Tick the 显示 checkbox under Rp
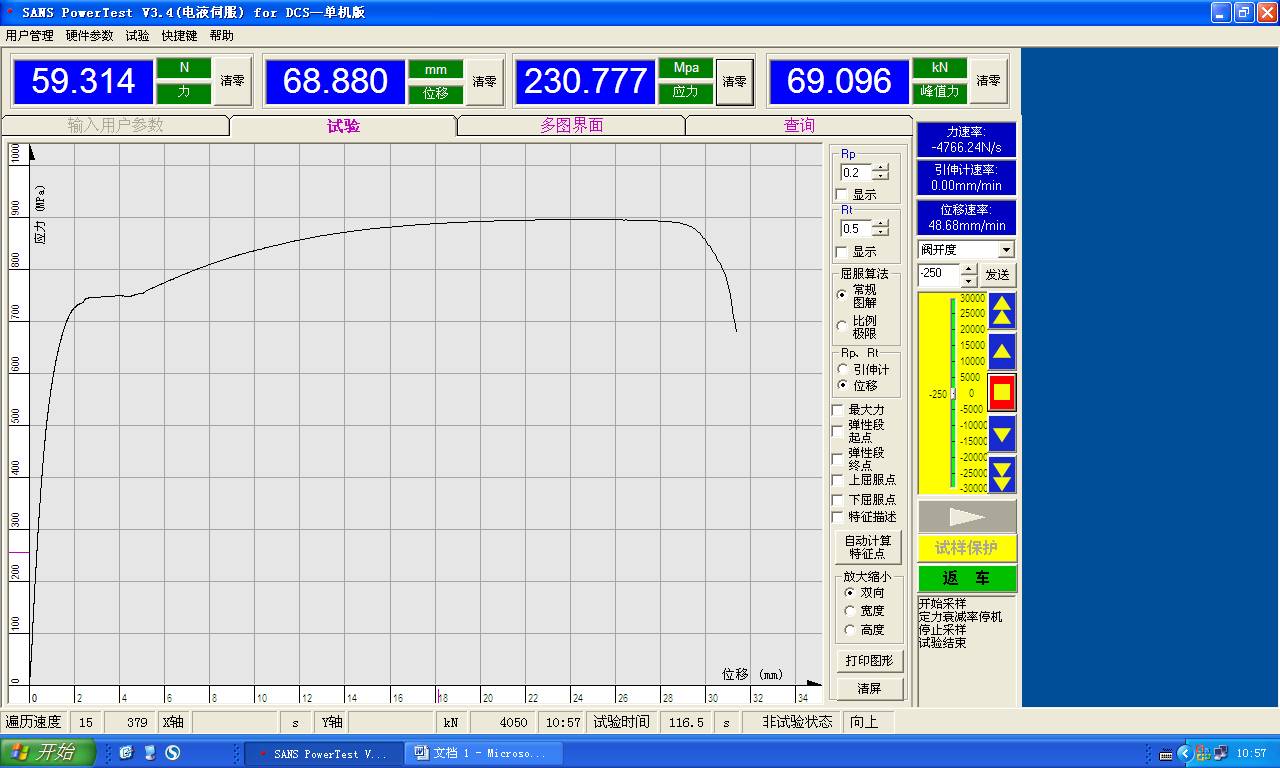 842,195
